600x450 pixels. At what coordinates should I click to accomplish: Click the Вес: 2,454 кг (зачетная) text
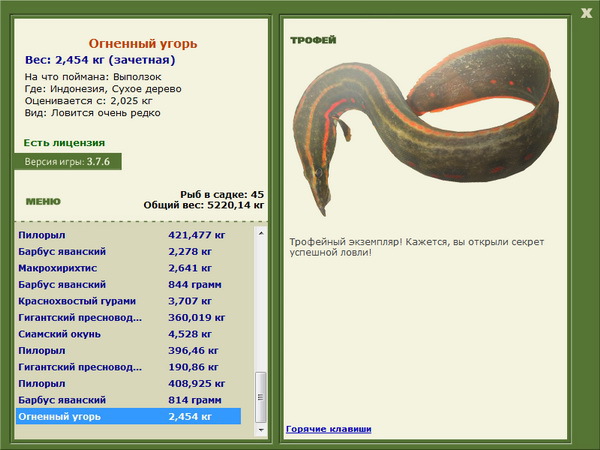[x=100, y=60]
